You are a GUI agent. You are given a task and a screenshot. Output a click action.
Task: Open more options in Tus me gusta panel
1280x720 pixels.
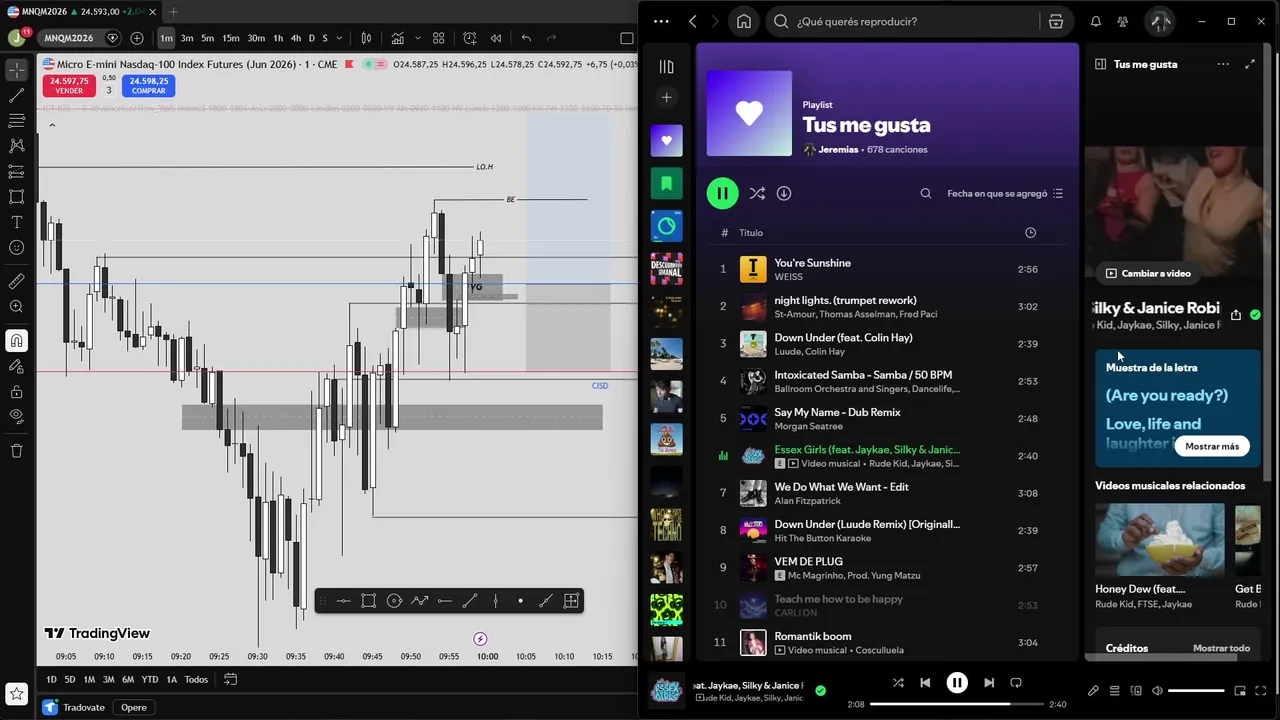[x=1223, y=64]
